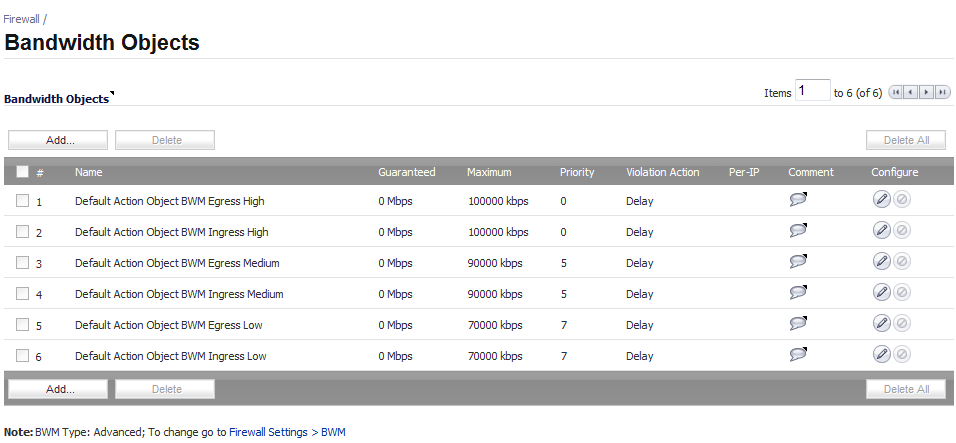Go to the first page of items
Viewport: 956px width, 443px height.
point(896,92)
